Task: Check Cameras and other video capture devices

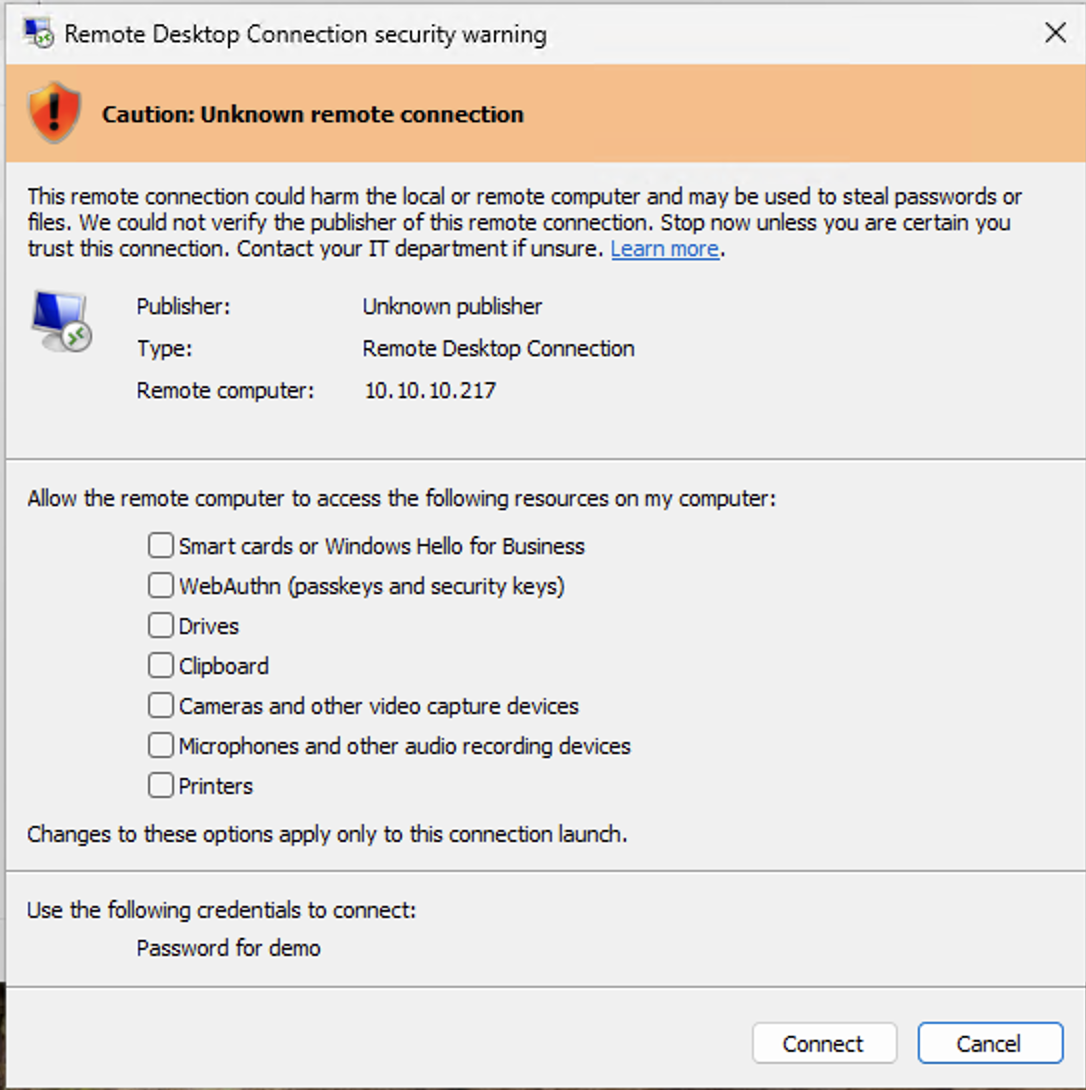Action: 161,706
